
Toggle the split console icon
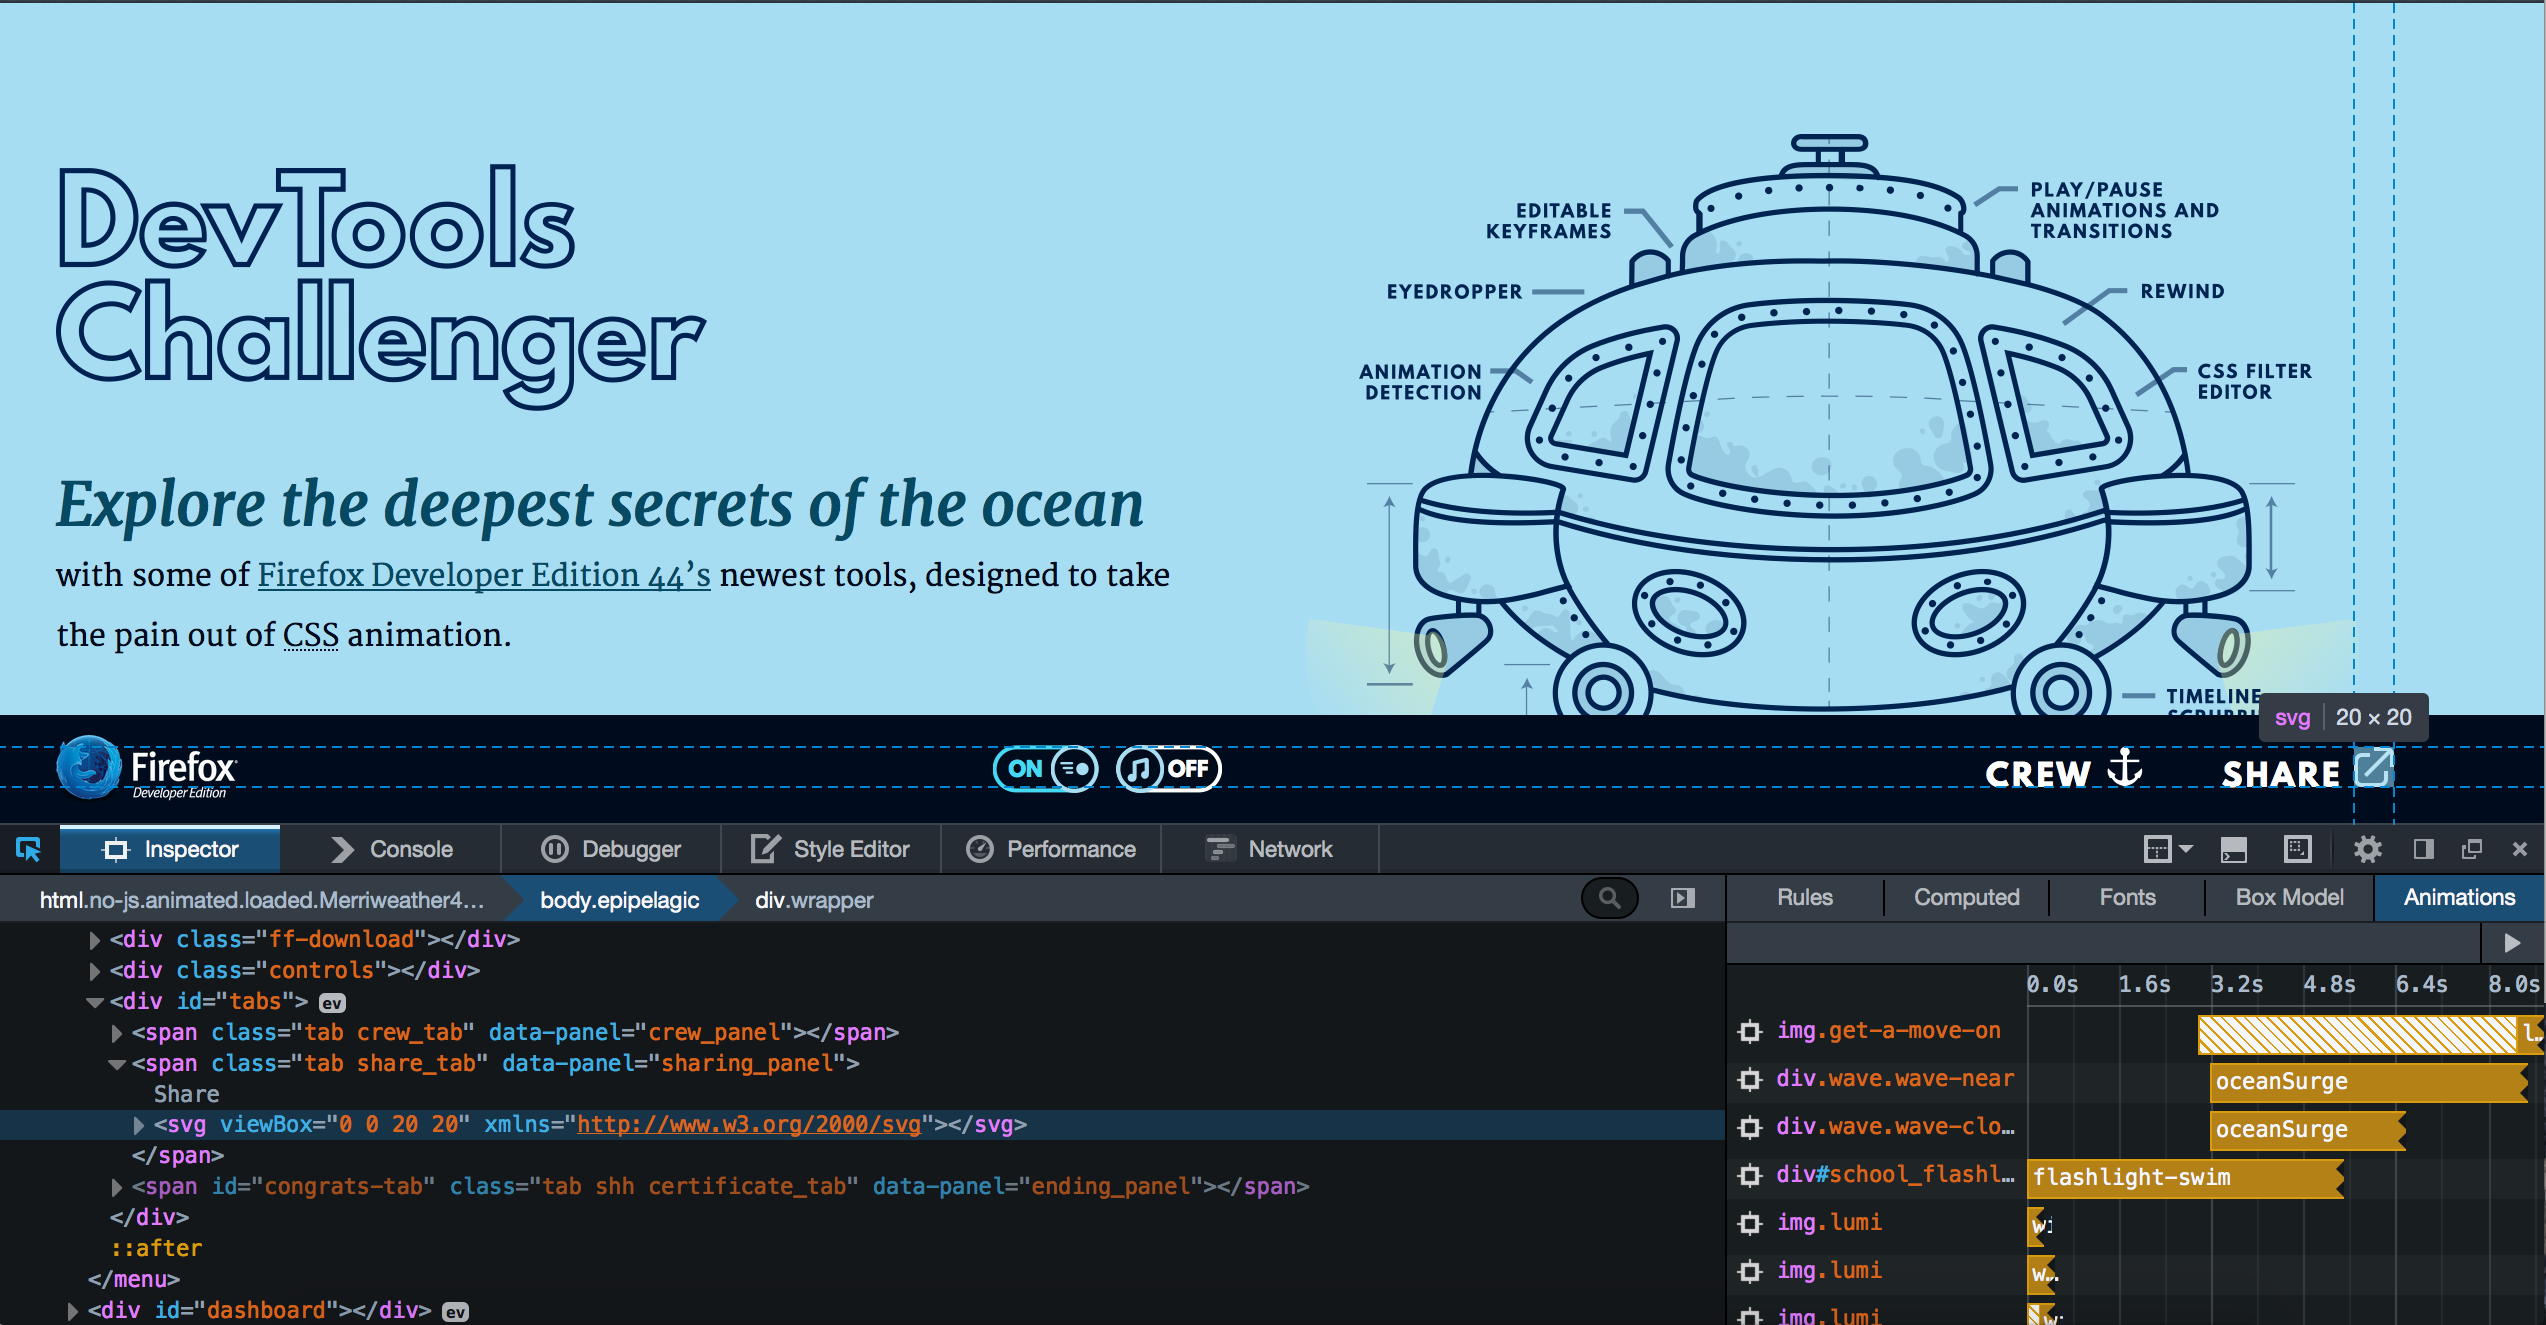[x=2233, y=849]
